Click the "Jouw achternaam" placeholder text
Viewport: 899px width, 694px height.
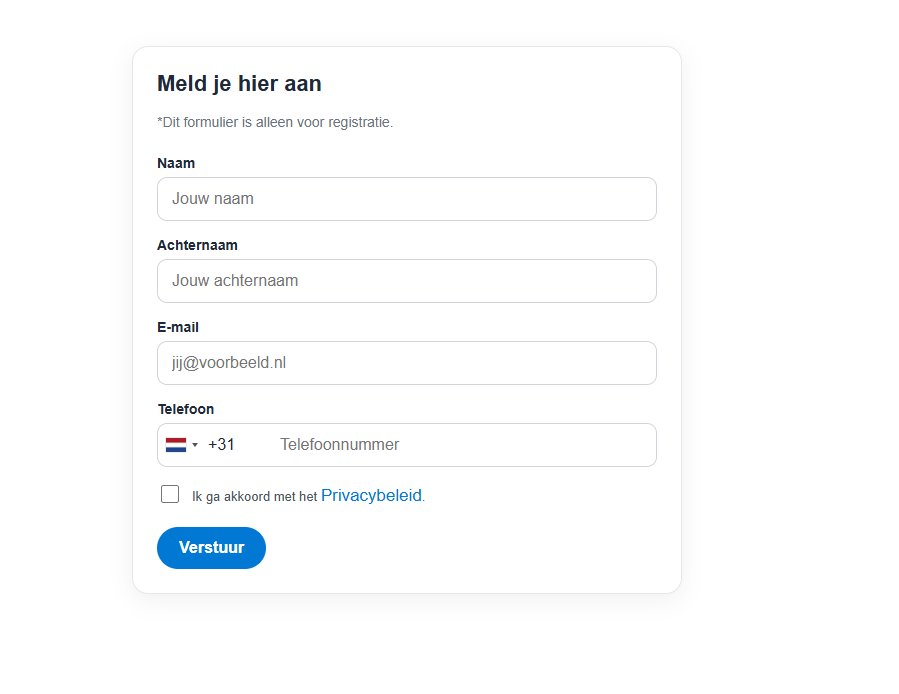[235, 281]
